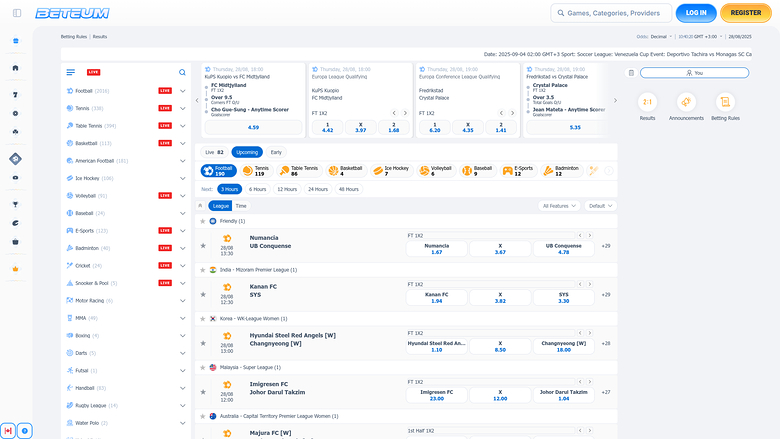Click the LOG IN button

tap(696, 13)
